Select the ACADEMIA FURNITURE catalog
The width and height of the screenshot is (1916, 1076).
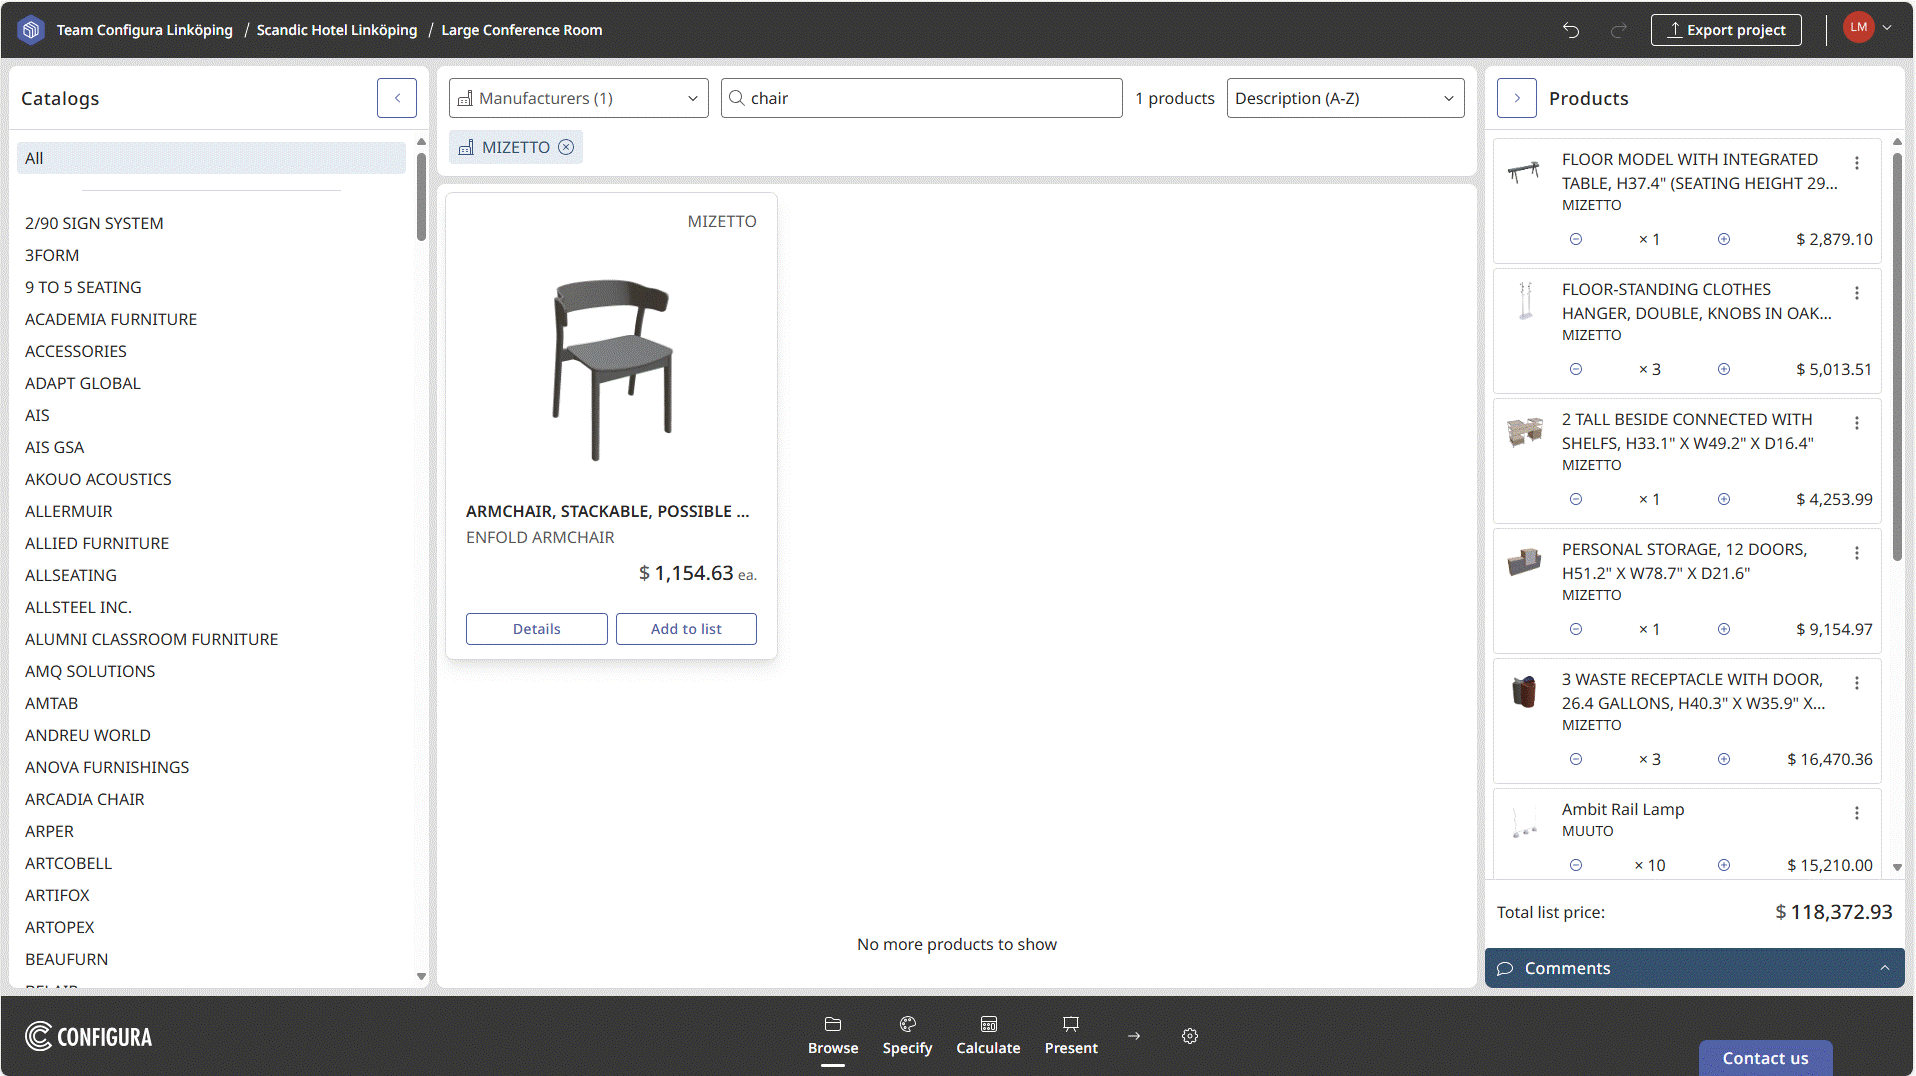coord(111,319)
